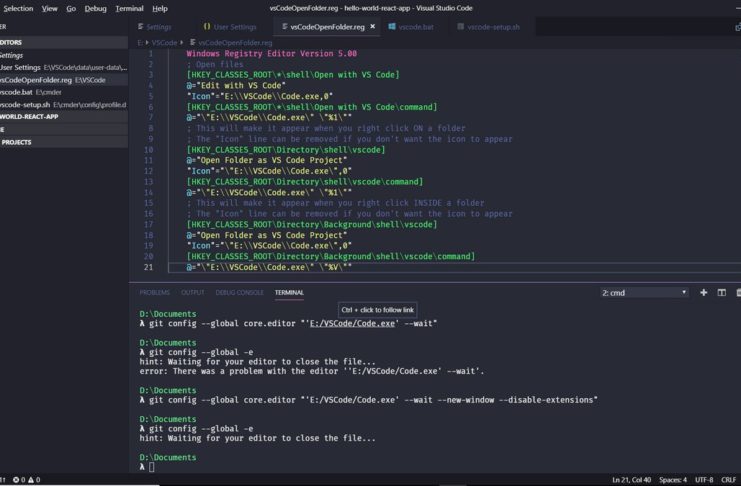Select vscode.bat in open editors list
Screen dimensions: 741x486
64,92
